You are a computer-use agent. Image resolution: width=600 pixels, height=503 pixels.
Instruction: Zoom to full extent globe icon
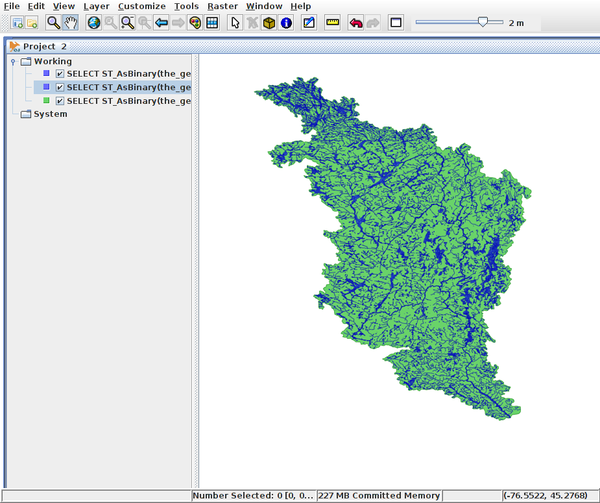(93, 22)
